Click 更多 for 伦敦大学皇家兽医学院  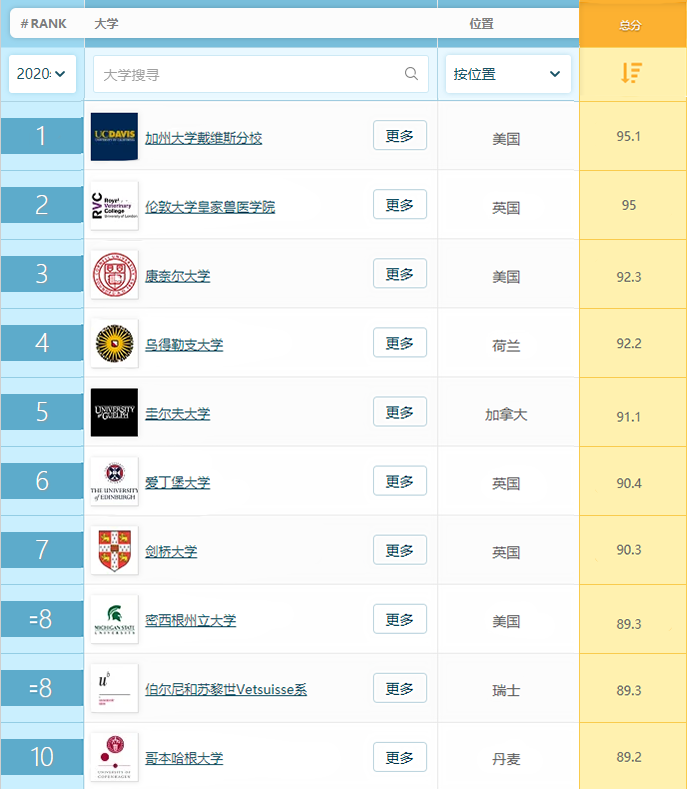[x=400, y=204]
